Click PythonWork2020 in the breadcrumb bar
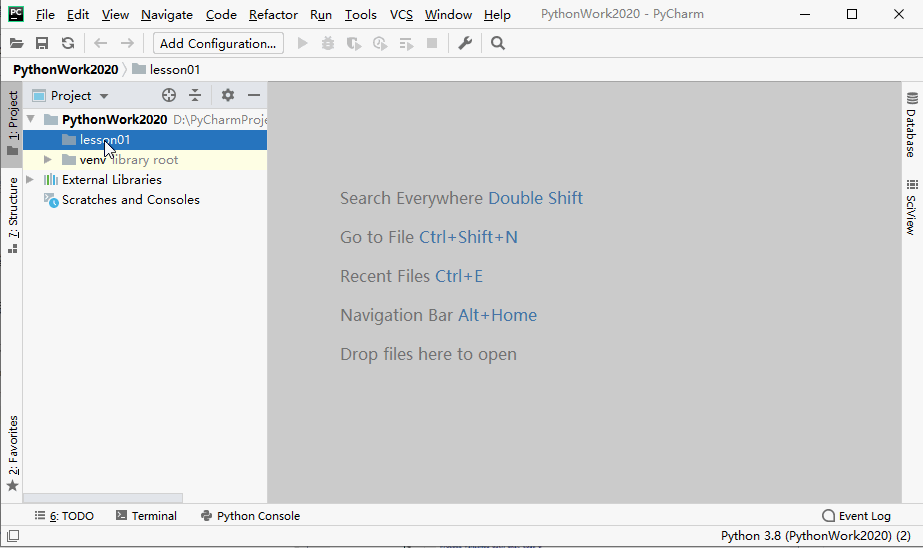 coord(65,69)
